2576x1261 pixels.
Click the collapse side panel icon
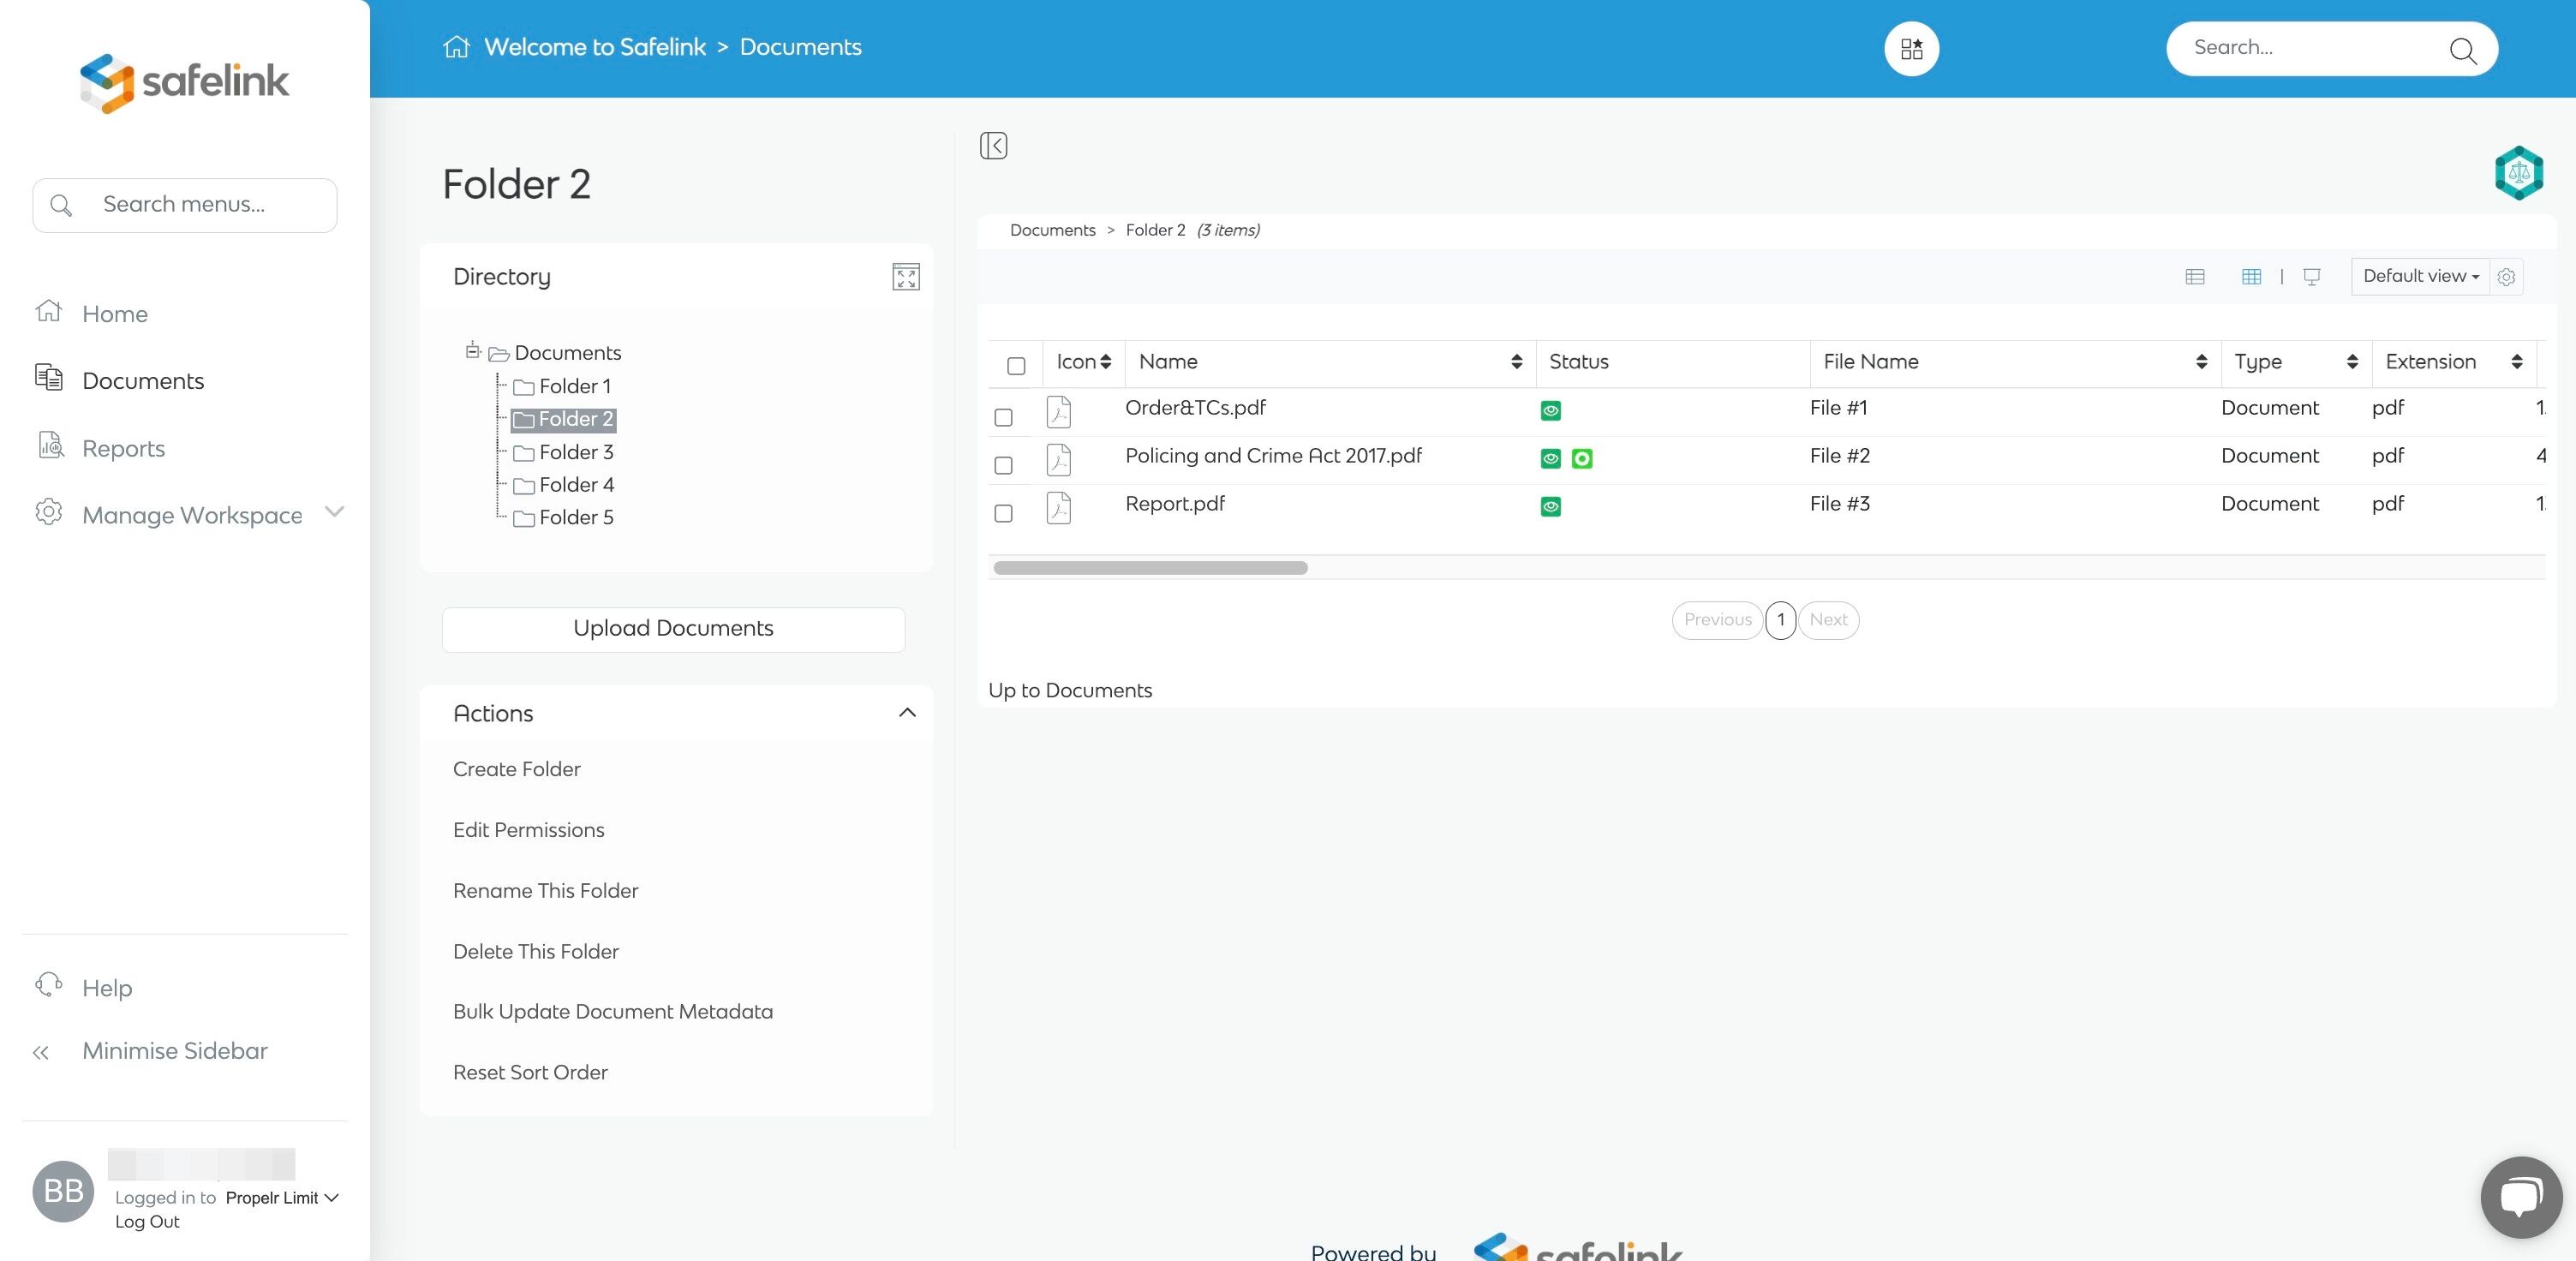pos(993,146)
